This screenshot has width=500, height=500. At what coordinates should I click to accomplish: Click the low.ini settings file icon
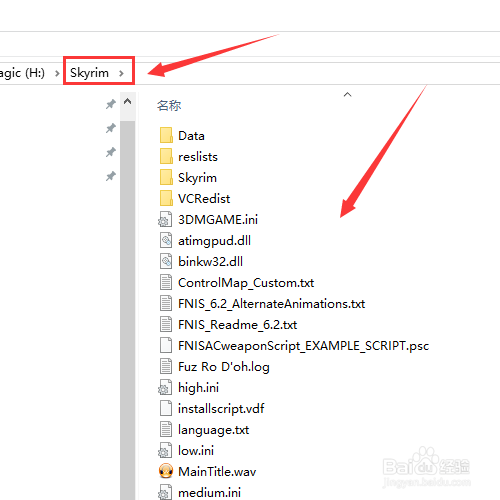tap(165, 451)
